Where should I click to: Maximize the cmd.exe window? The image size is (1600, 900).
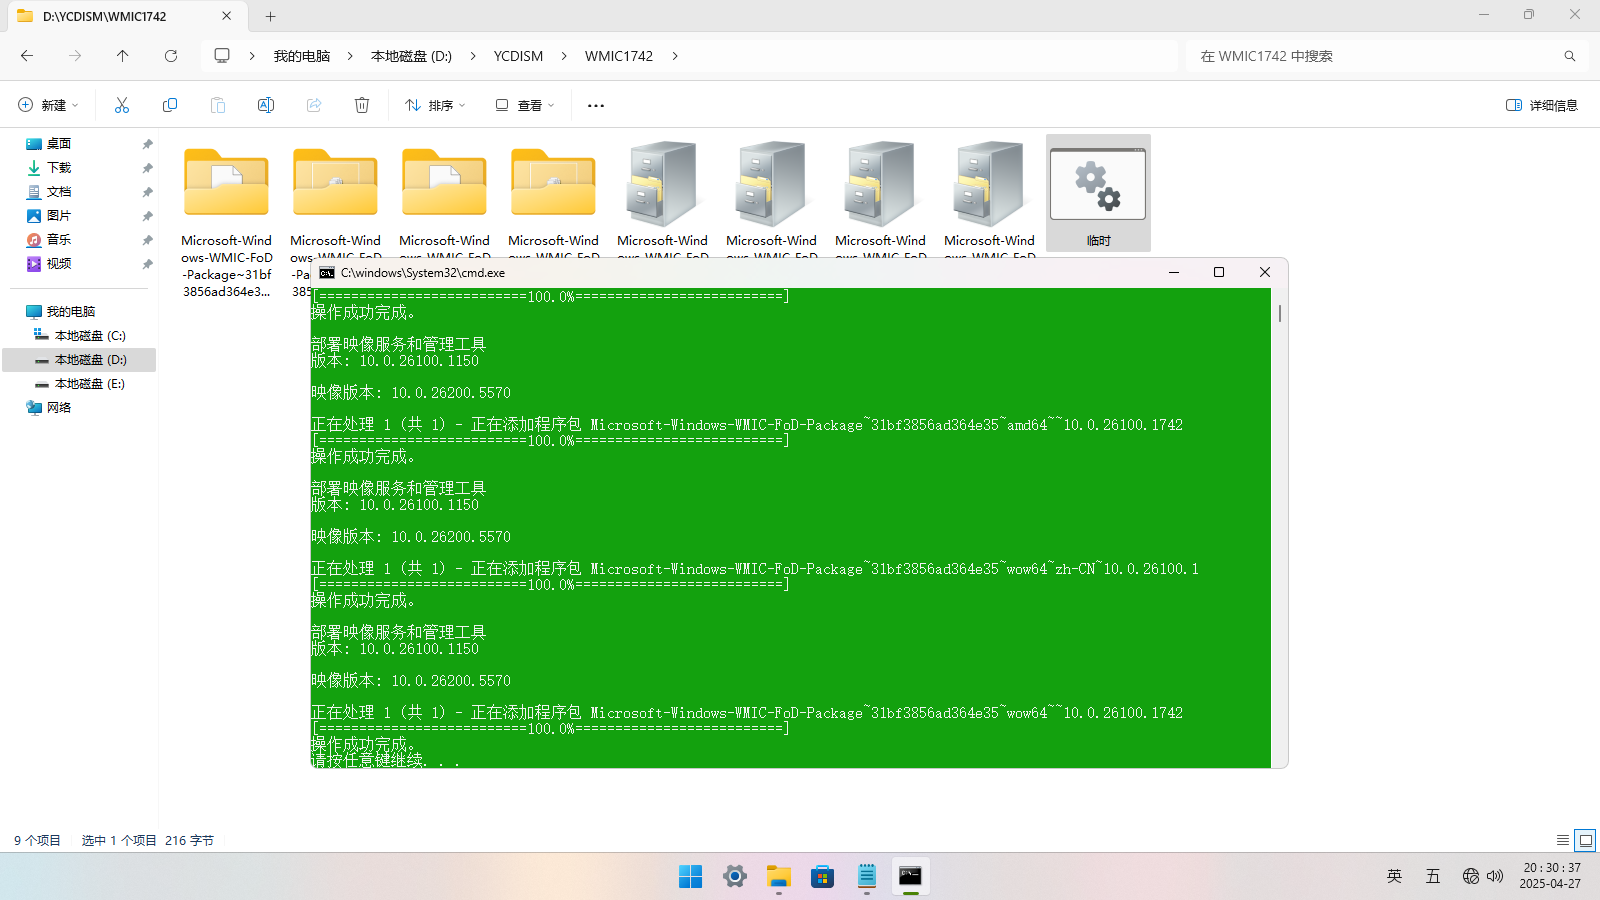[x=1219, y=272]
